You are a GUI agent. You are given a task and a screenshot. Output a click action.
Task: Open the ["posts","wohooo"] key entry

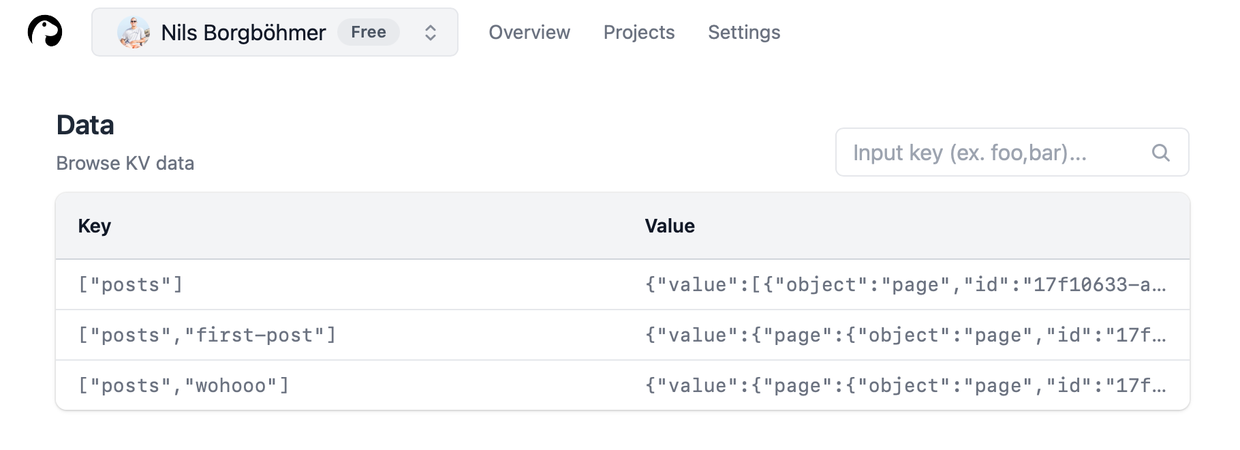[184, 385]
